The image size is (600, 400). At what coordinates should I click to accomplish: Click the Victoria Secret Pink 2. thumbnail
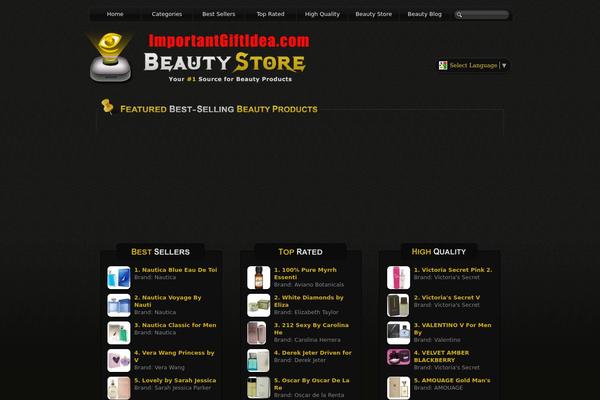click(x=398, y=278)
